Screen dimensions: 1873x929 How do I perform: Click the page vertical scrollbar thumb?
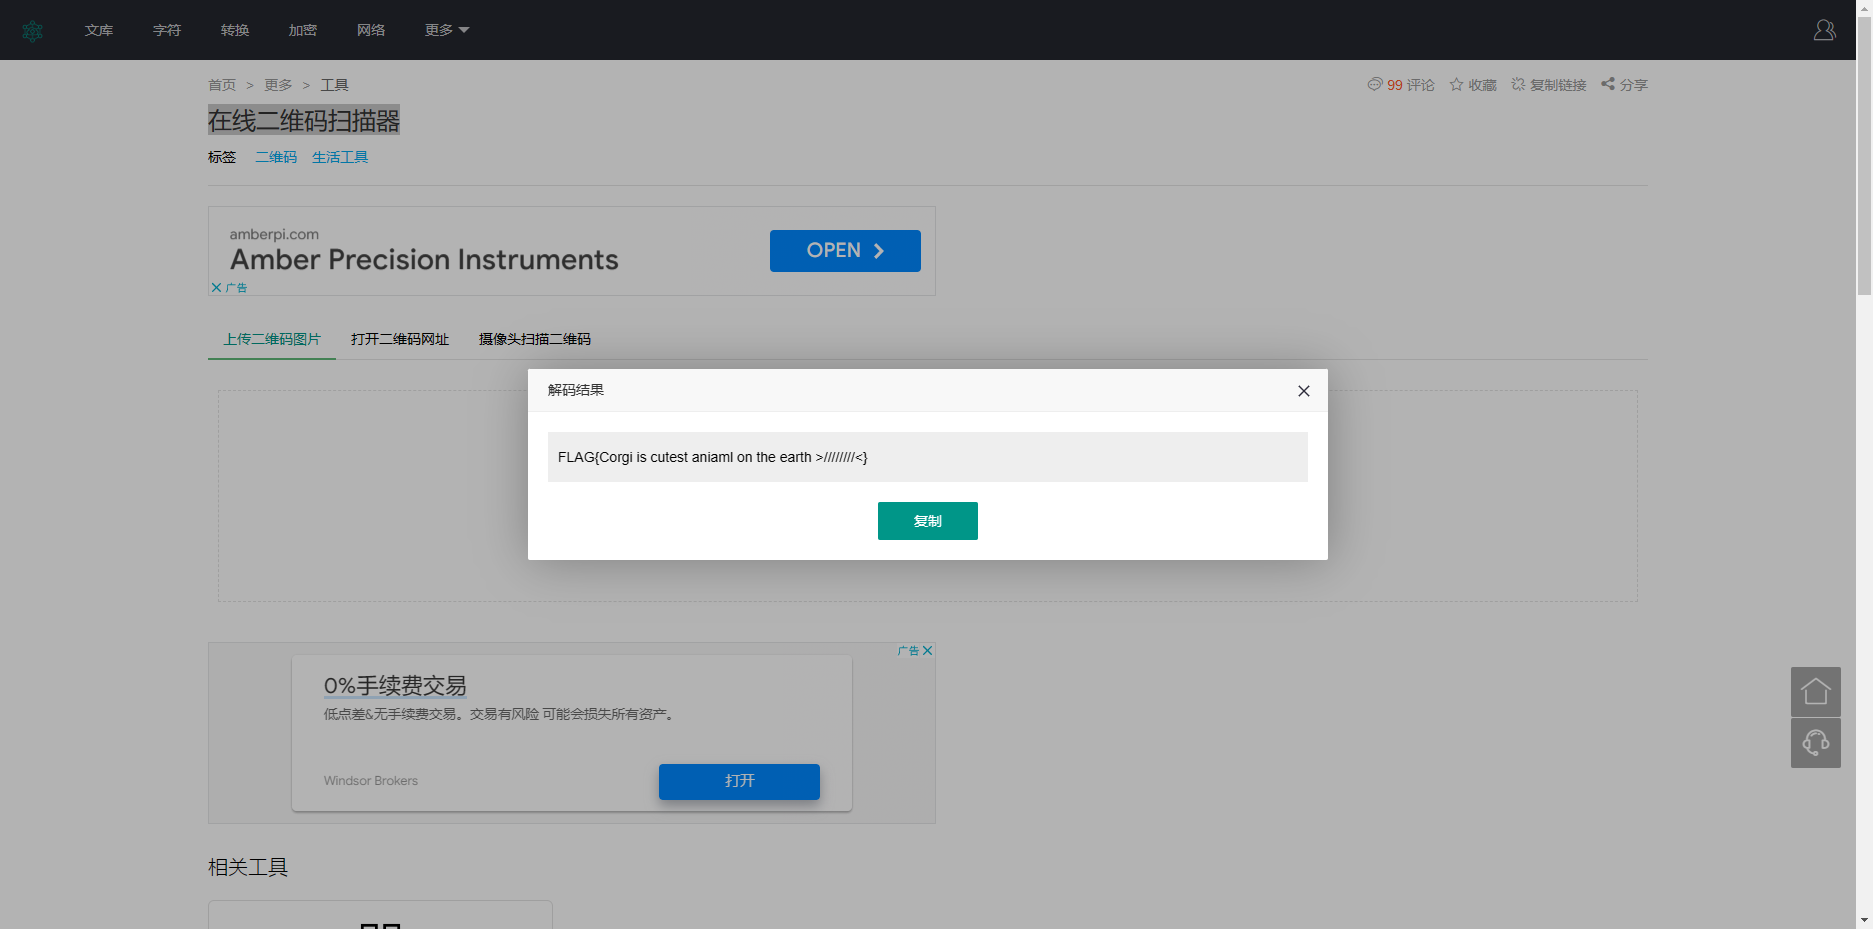1864,155
